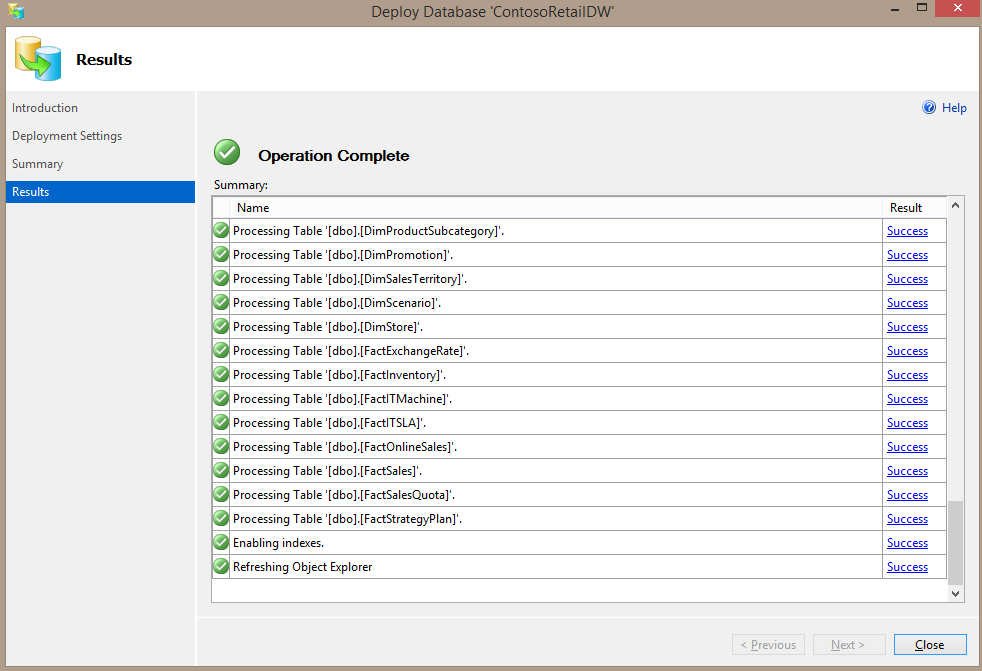Open Success link for DimStore

[x=907, y=327]
